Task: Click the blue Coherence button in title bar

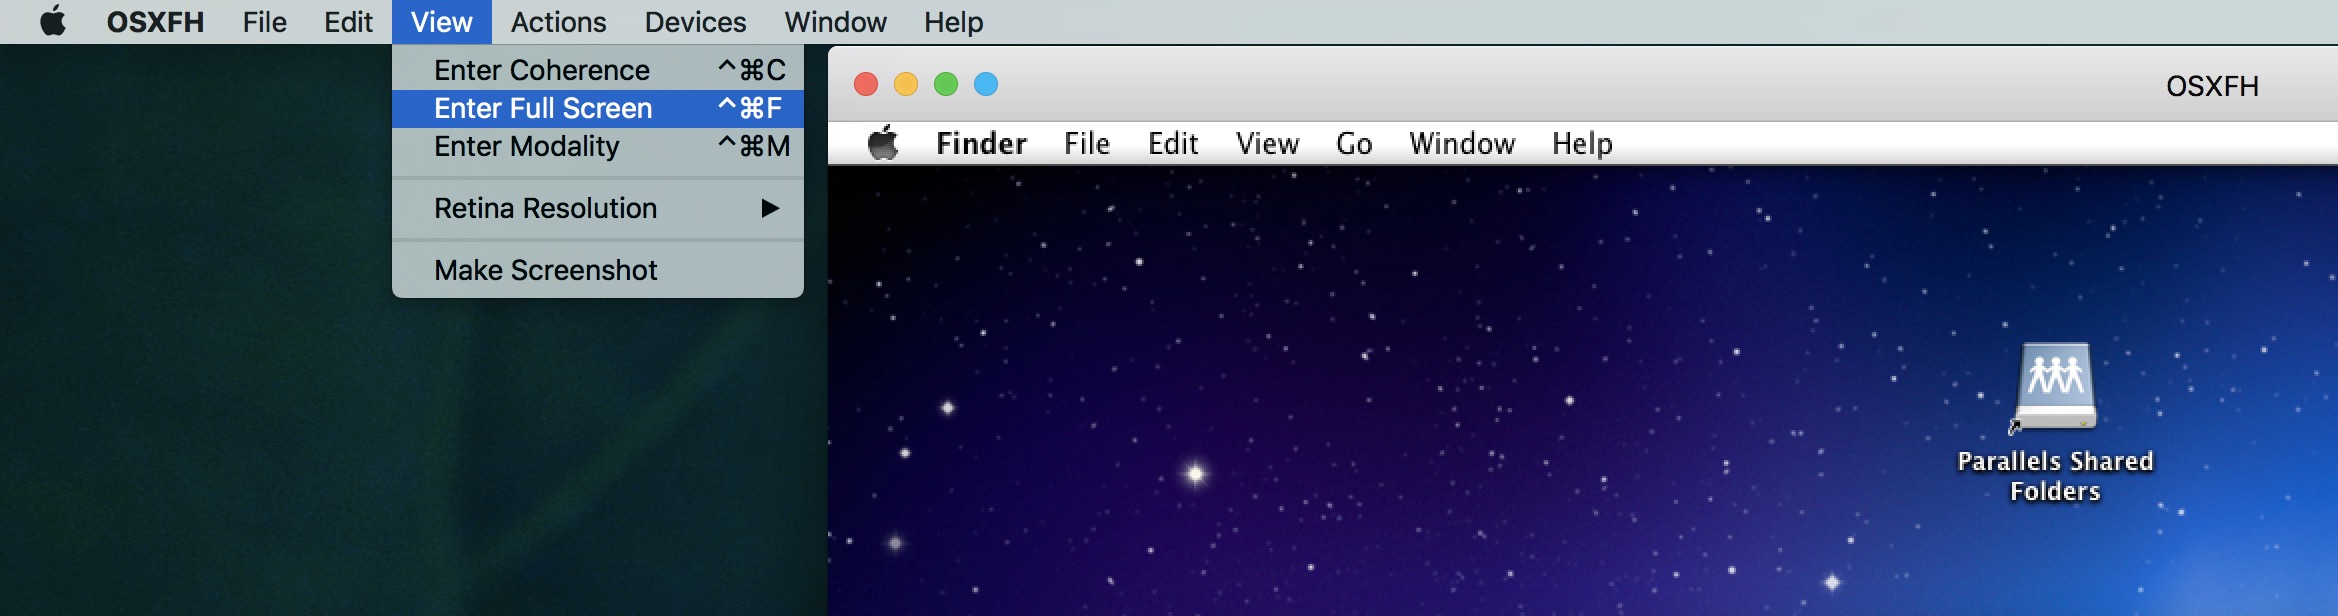Action: (986, 84)
